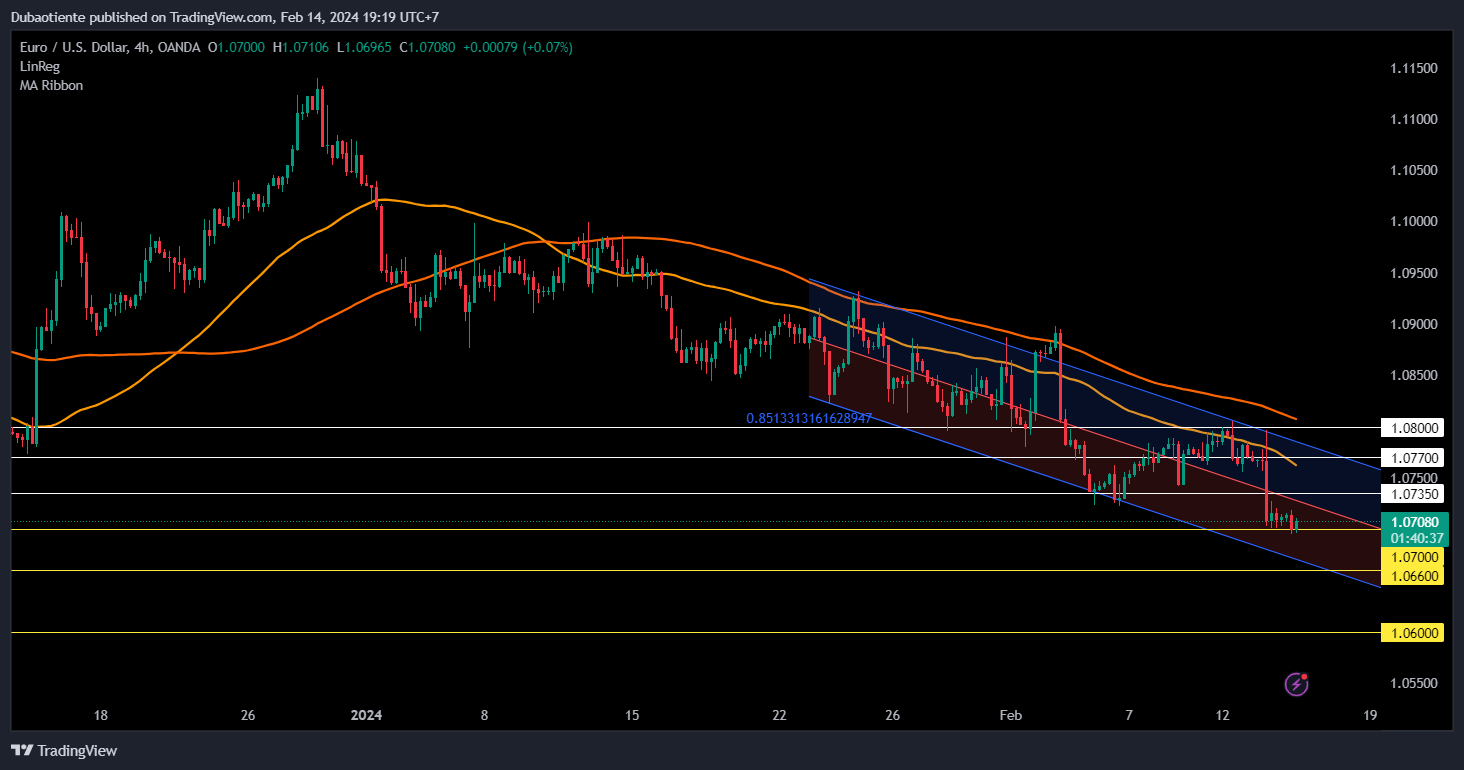Click the 1.07500 price axis label
The image size is (1464, 770).
point(1414,477)
